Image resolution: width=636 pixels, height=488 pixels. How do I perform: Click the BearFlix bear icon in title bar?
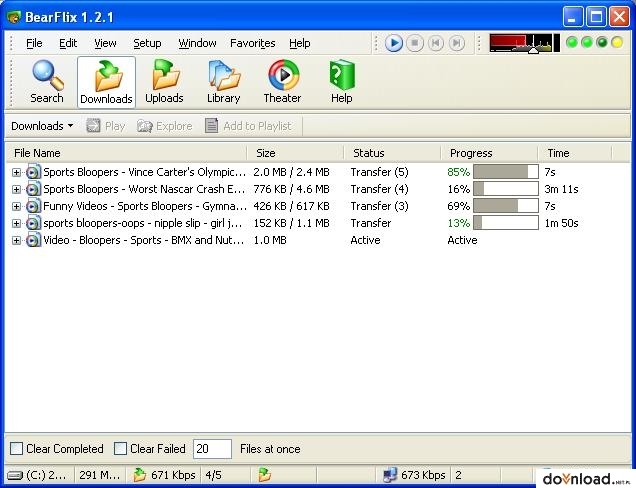(x=13, y=17)
